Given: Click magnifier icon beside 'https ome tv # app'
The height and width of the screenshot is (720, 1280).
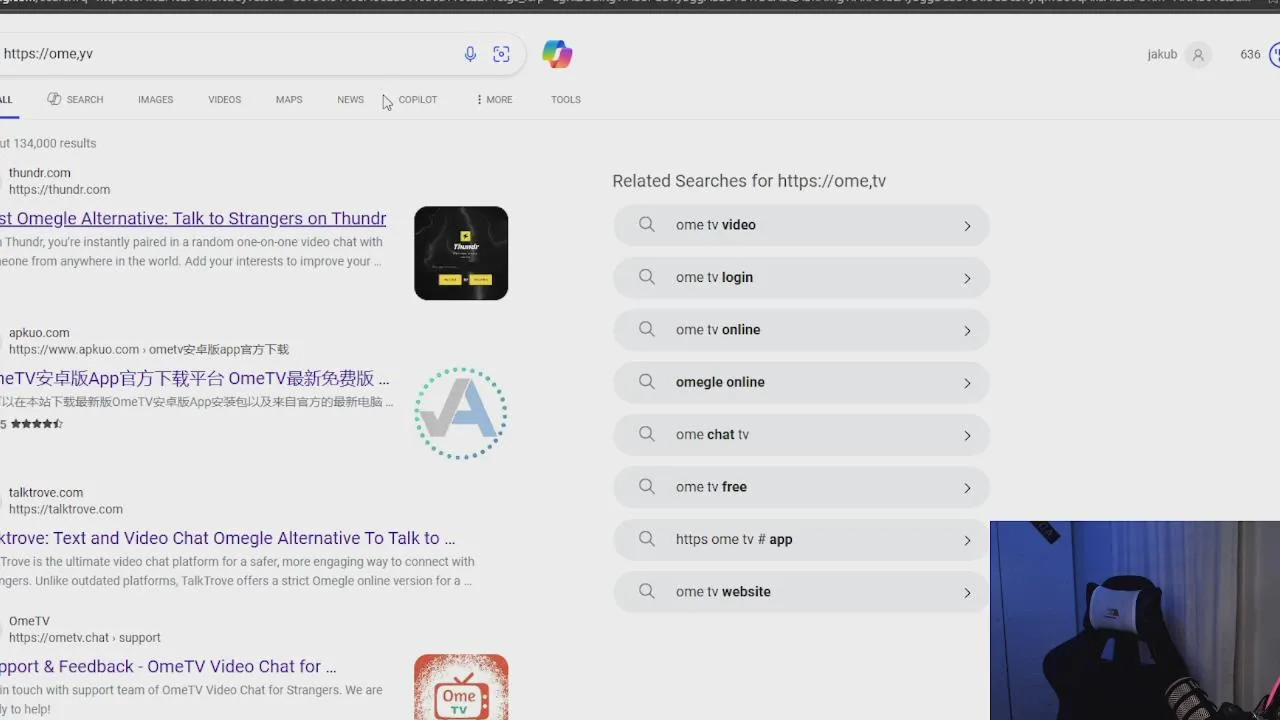Looking at the screenshot, I should [x=647, y=539].
